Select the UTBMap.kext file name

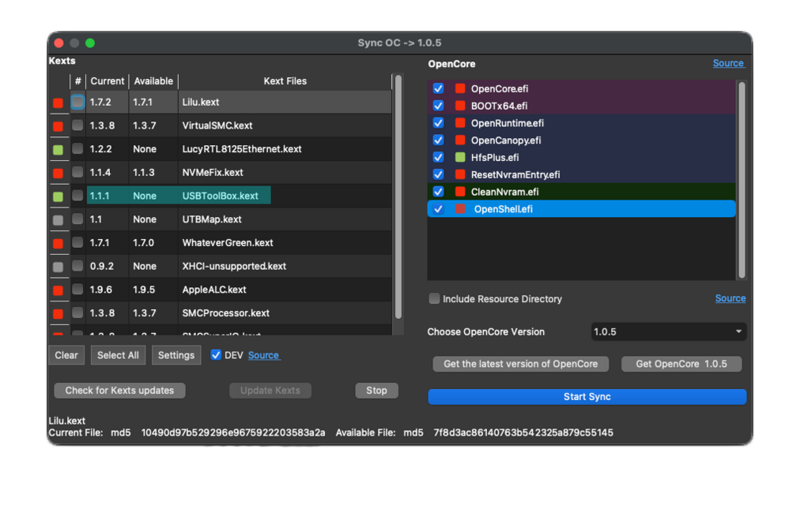tap(212, 219)
